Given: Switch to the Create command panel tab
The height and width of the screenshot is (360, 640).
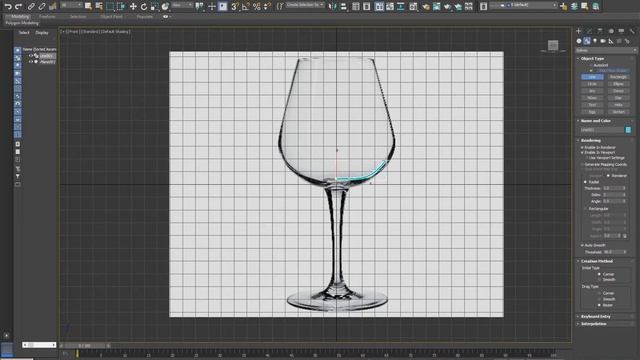Looking at the screenshot, I should click(x=579, y=31).
